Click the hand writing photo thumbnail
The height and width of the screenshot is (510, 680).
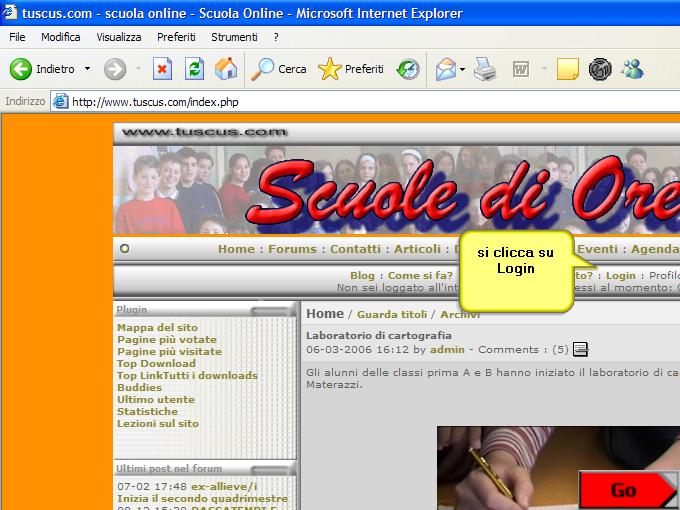click(558, 468)
